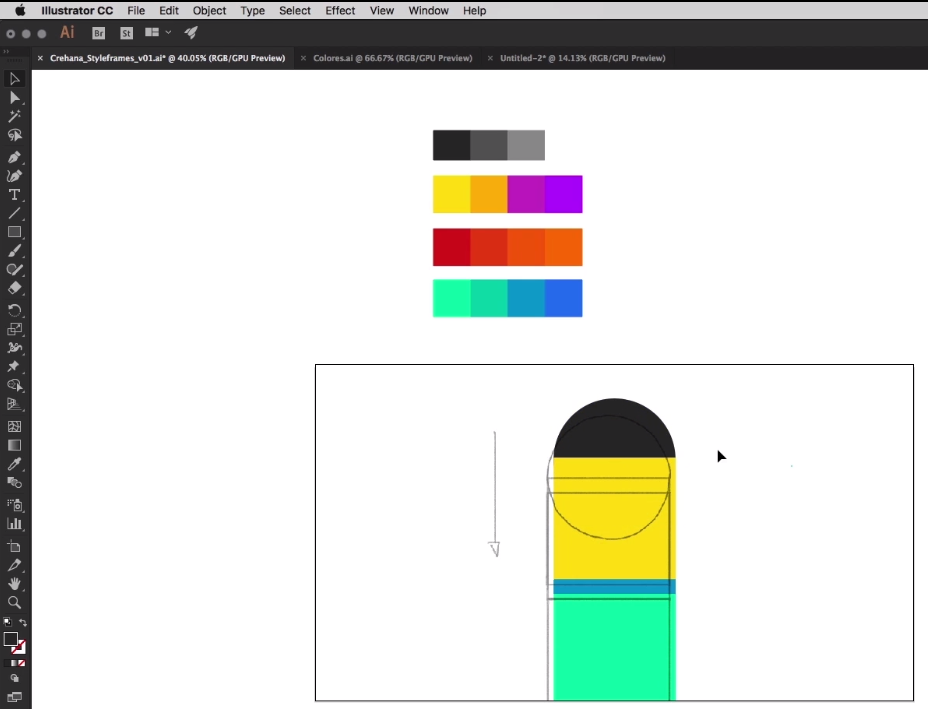The height and width of the screenshot is (709, 928).
Task: Select the Rectangle tool
Action: point(14,233)
